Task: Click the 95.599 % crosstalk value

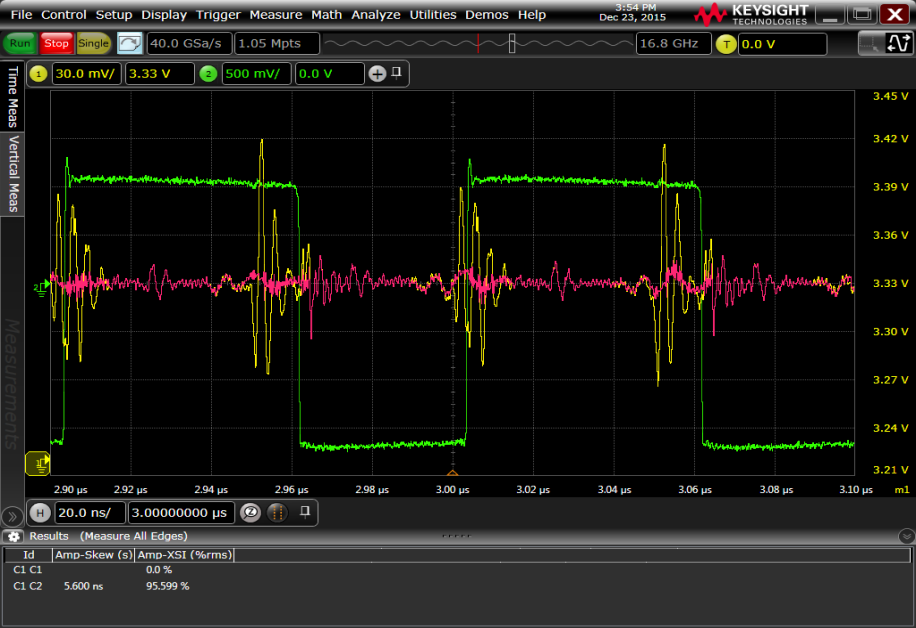Action: (x=168, y=586)
